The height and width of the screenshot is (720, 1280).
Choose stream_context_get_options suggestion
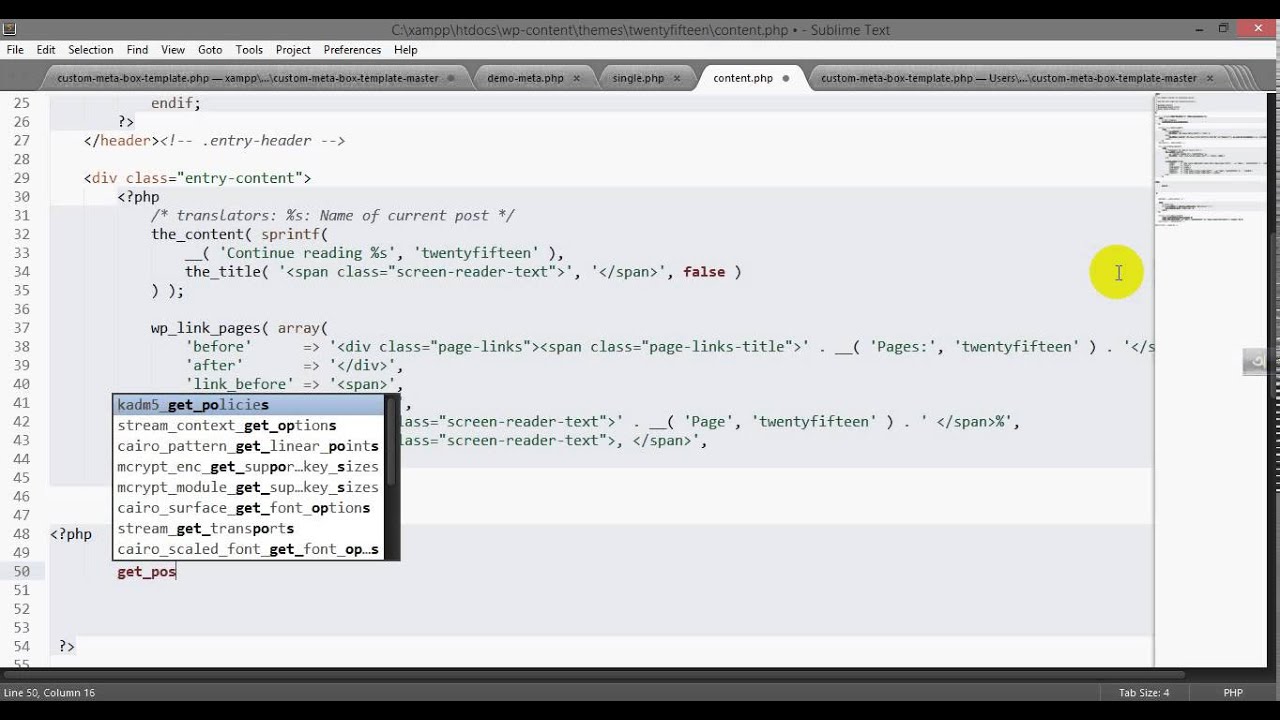(248, 425)
